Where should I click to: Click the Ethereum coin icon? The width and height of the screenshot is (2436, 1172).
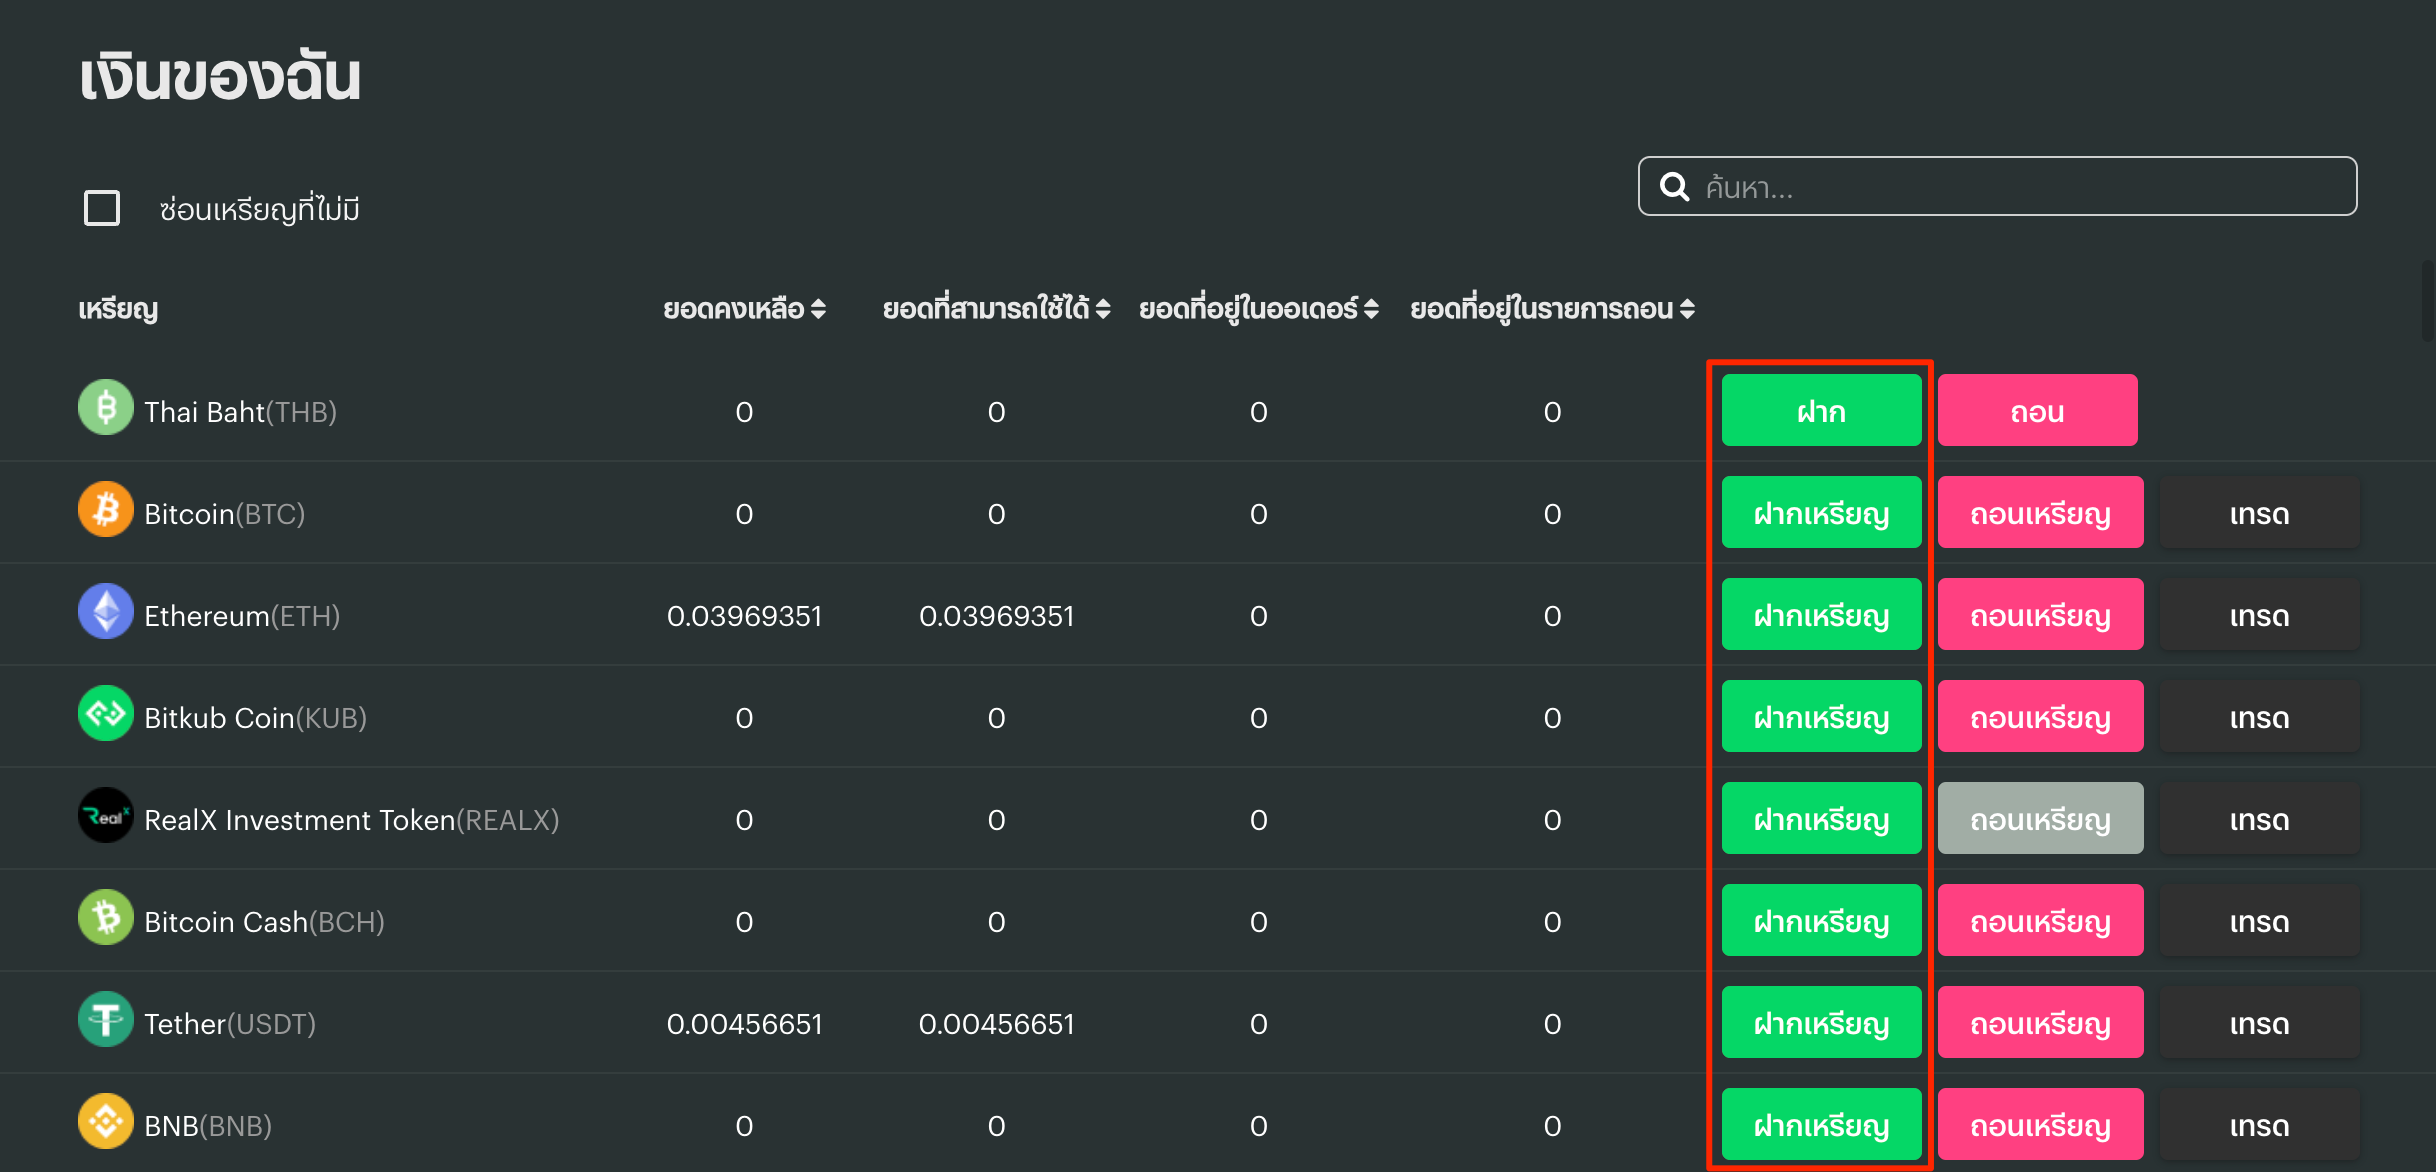pyautogui.click(x=106, y=612)
